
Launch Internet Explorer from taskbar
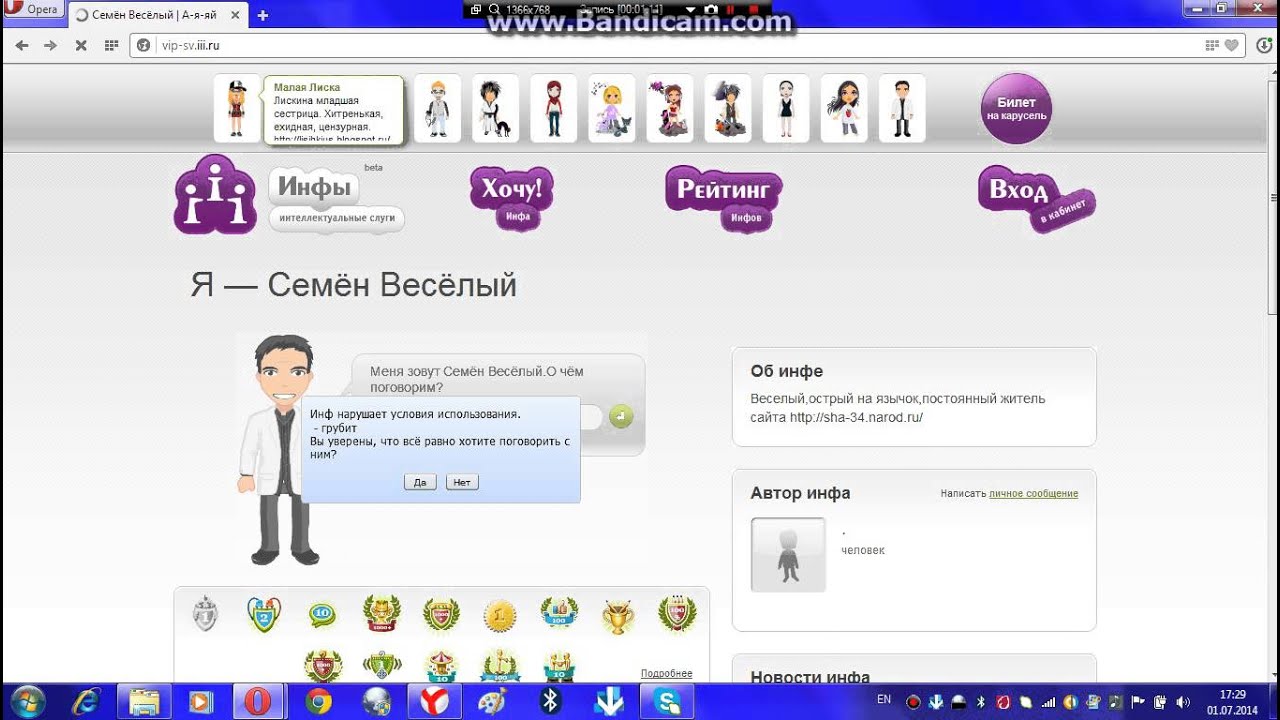point(87,702)
